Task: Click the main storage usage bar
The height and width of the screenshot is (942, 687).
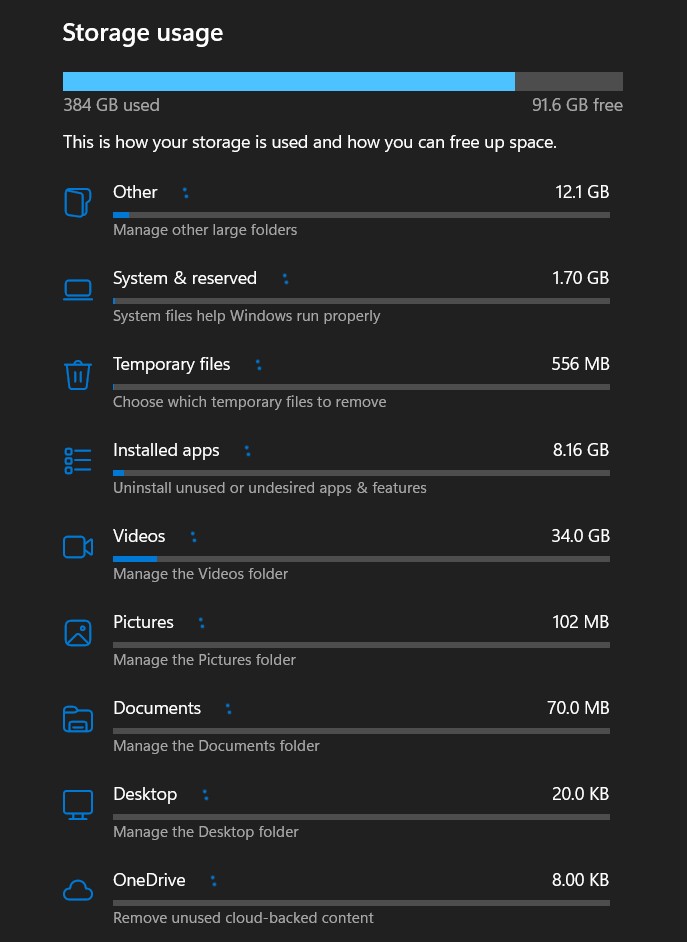Action: tap(343, 82)
